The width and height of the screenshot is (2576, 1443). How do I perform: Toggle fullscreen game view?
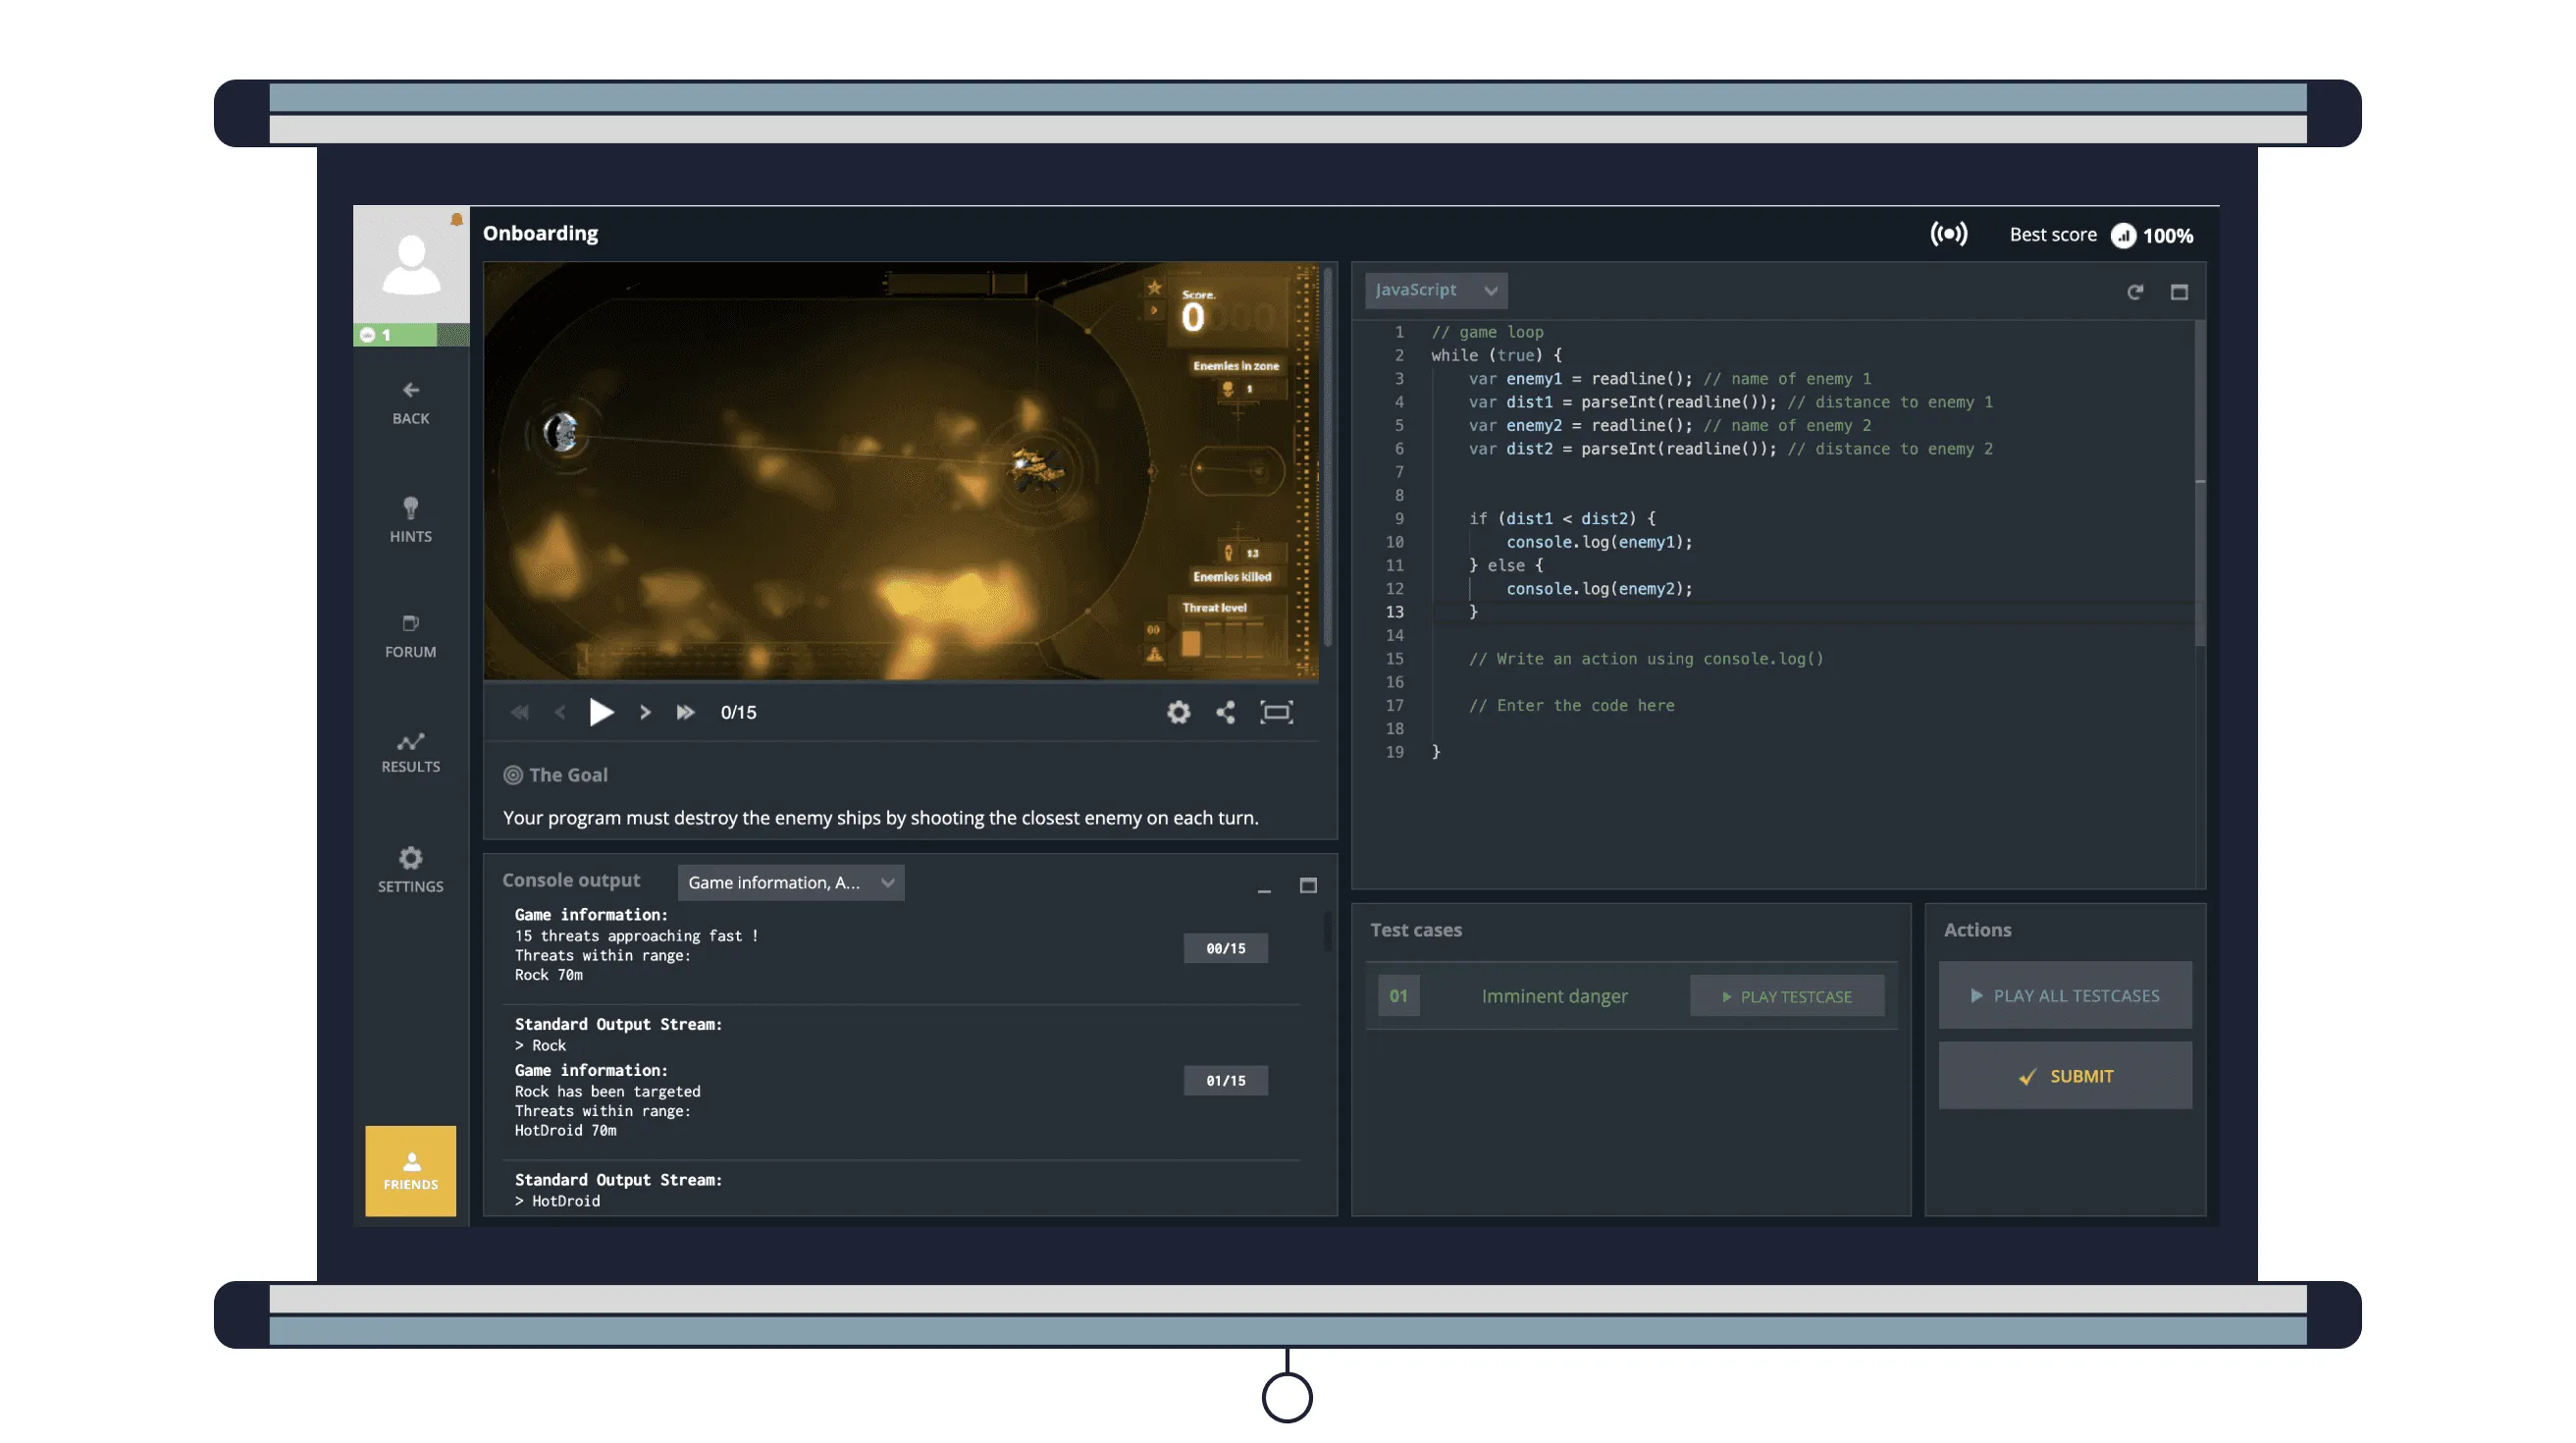pyautogui.click(x=1276, y=712)
